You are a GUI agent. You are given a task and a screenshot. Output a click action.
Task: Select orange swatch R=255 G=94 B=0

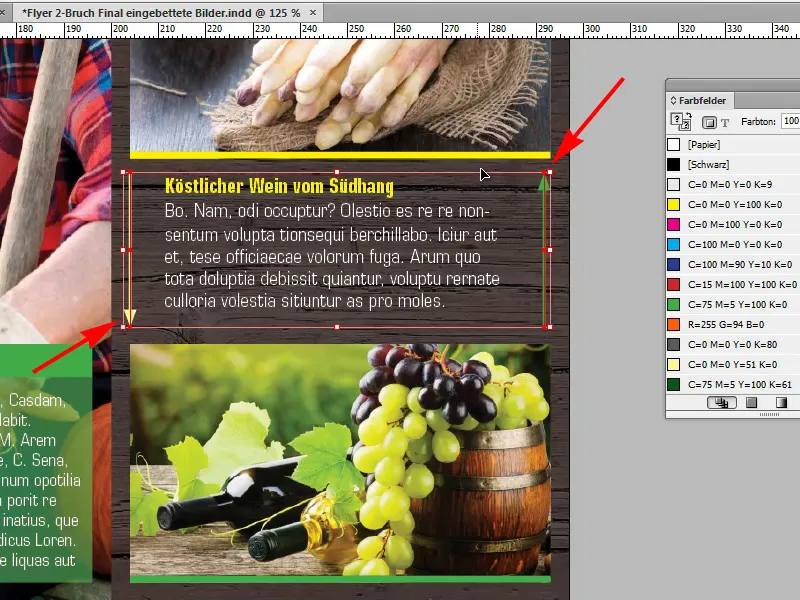coord(733,324)
